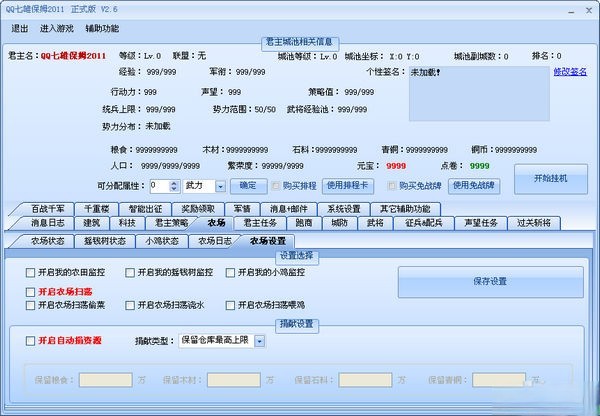The height and width of the screenshot is (416, 600).
Task: Click the 退出 menu item
Action: (x=20, y=28)
